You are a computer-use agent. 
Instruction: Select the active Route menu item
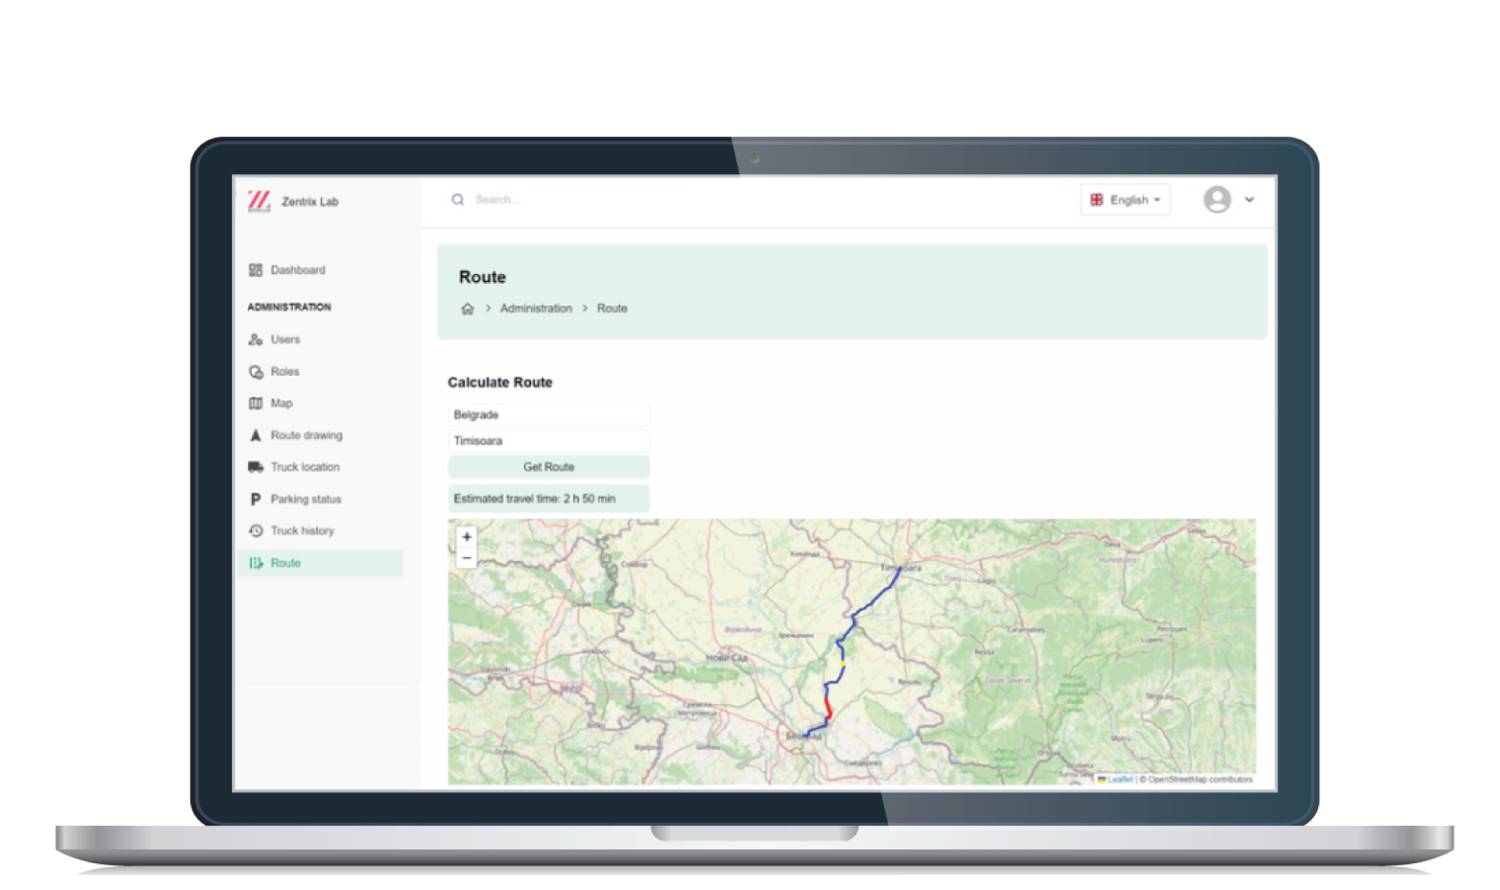tap(320, 563)
